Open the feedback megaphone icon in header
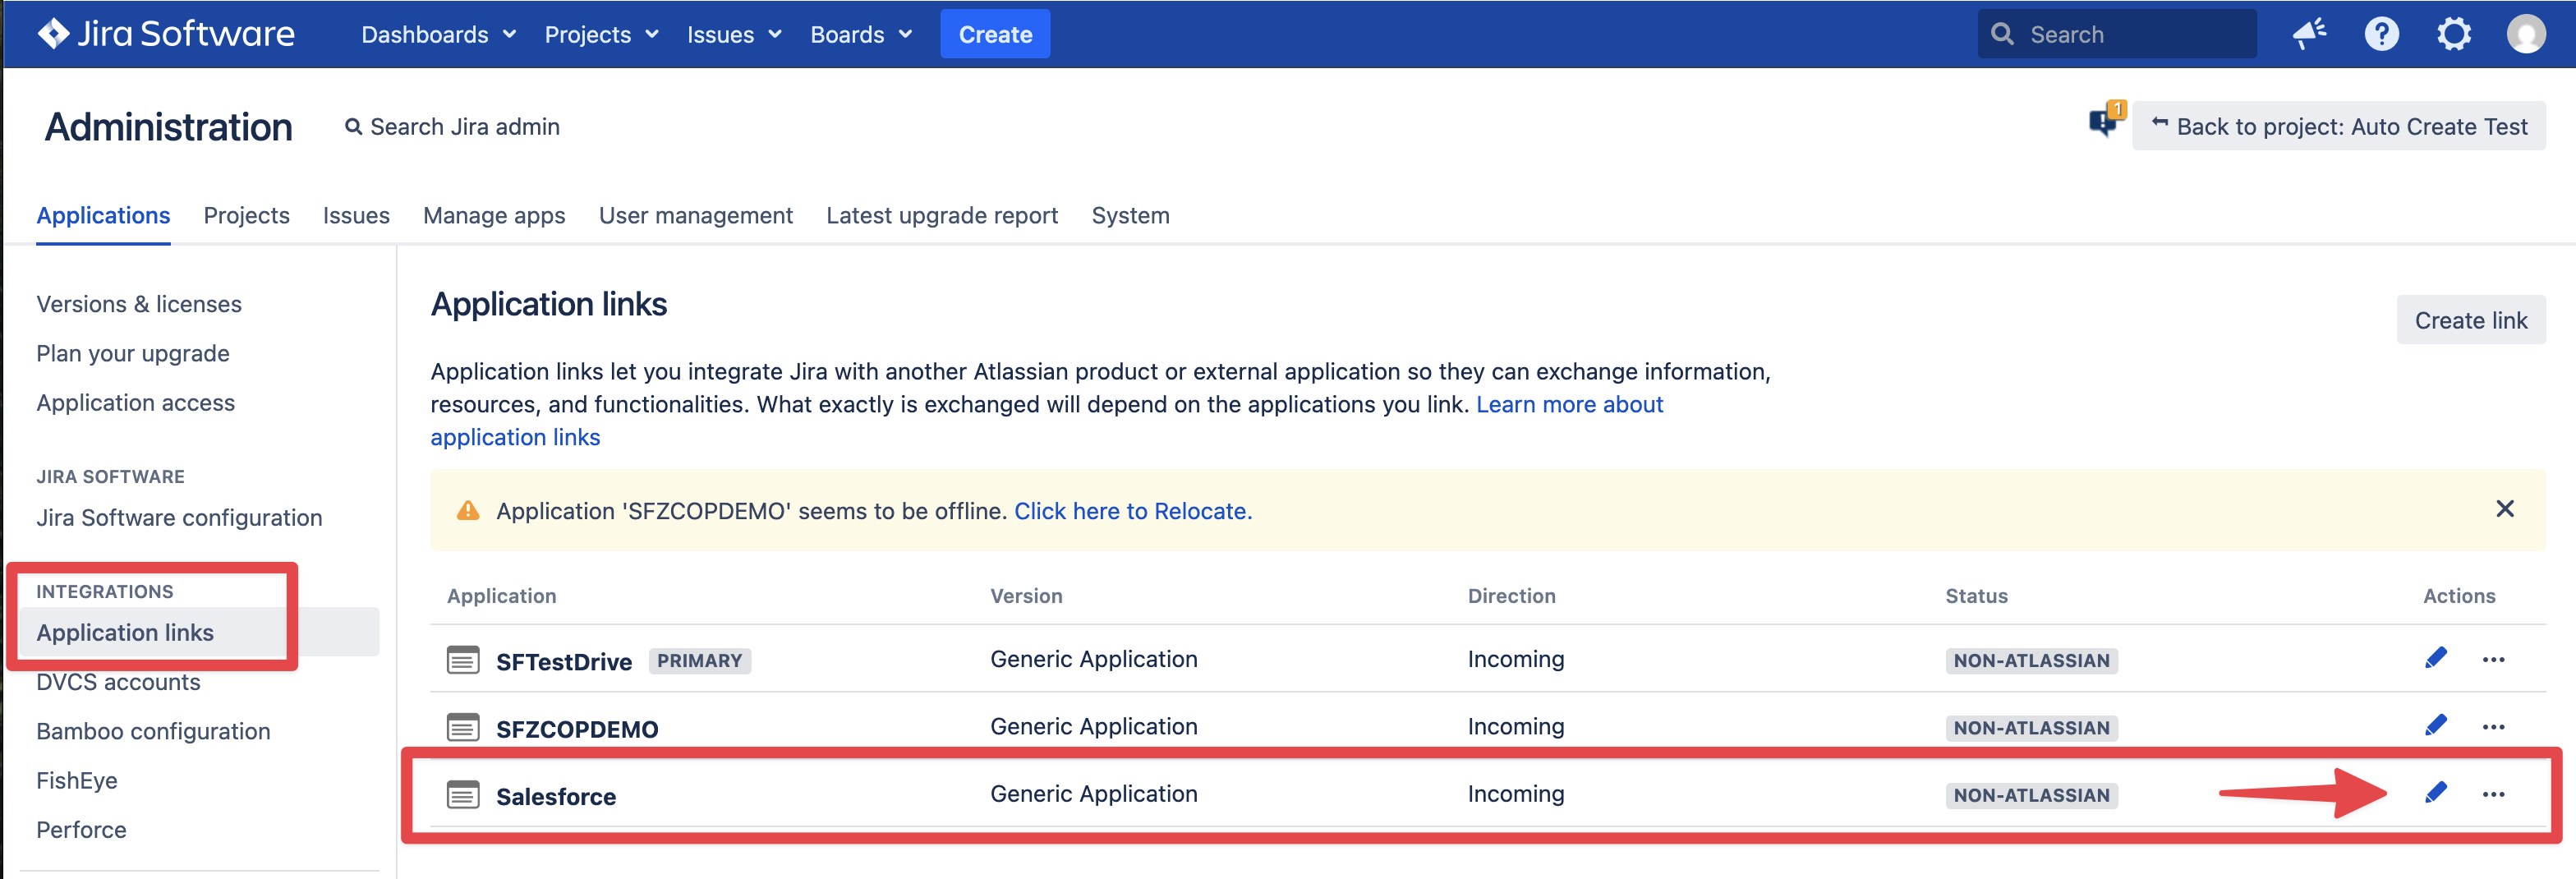Viewport: 2576px width, 879px height. click(2309, 34)
